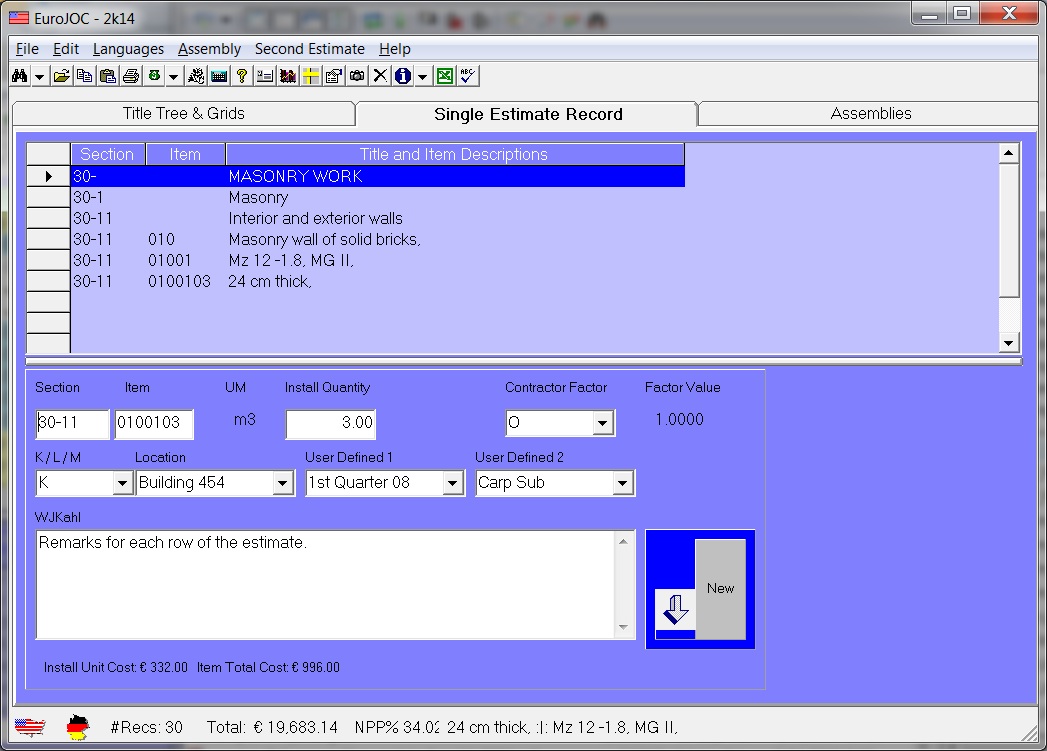Click the blue down-arrow save icon

(x=675, y=609)
